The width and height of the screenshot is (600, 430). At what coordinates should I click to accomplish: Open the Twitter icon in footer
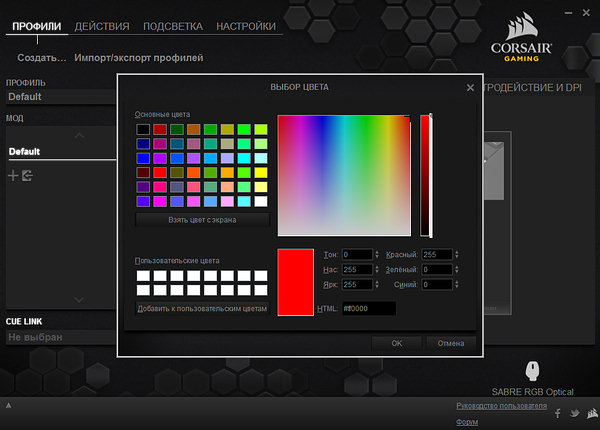(574, 413)
